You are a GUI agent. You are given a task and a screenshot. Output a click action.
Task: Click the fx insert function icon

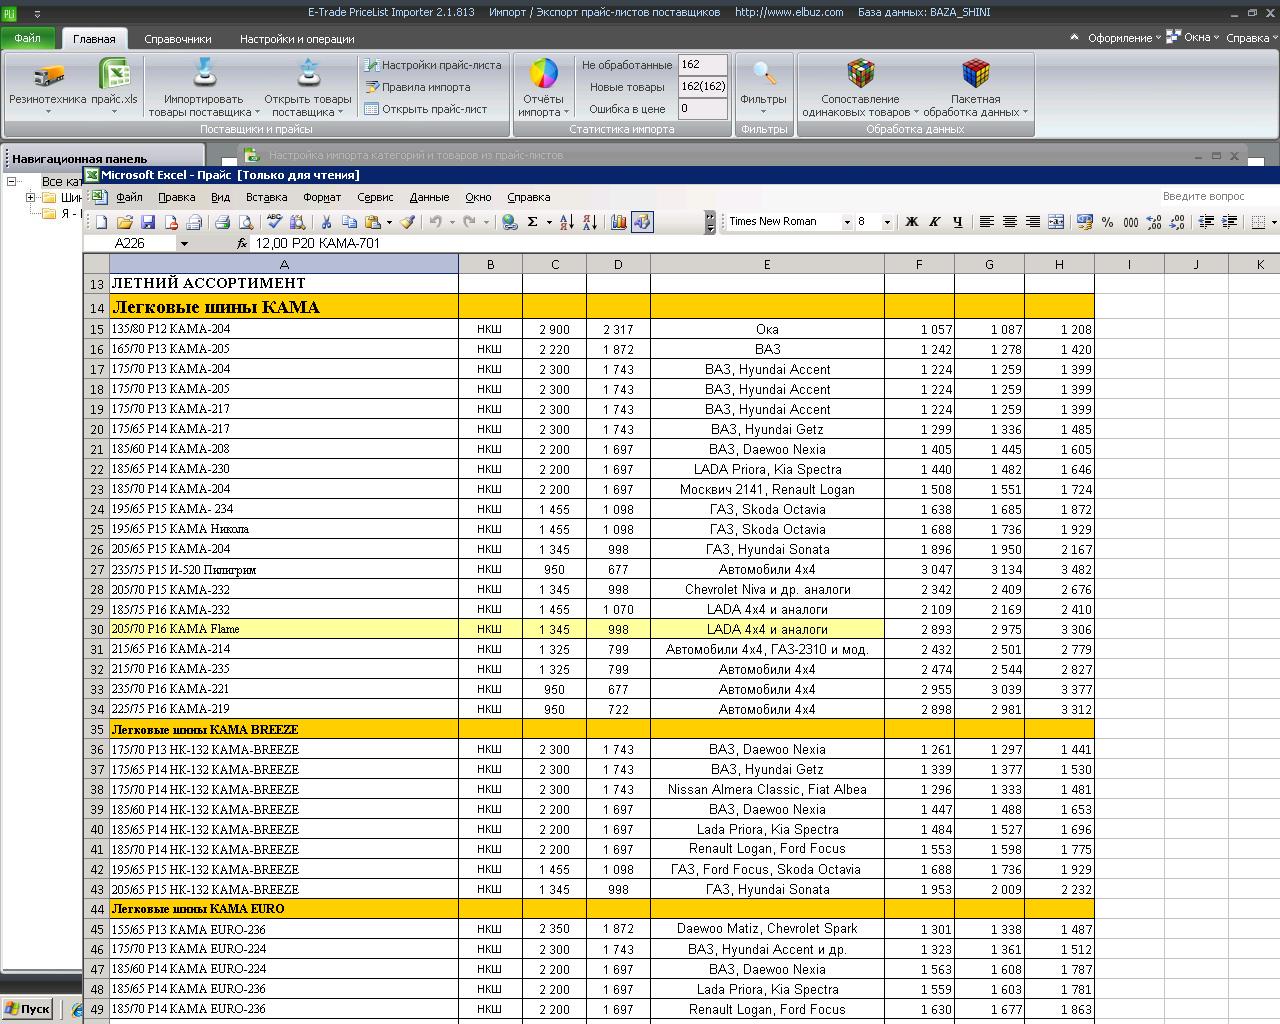click(x=242, y=243)
